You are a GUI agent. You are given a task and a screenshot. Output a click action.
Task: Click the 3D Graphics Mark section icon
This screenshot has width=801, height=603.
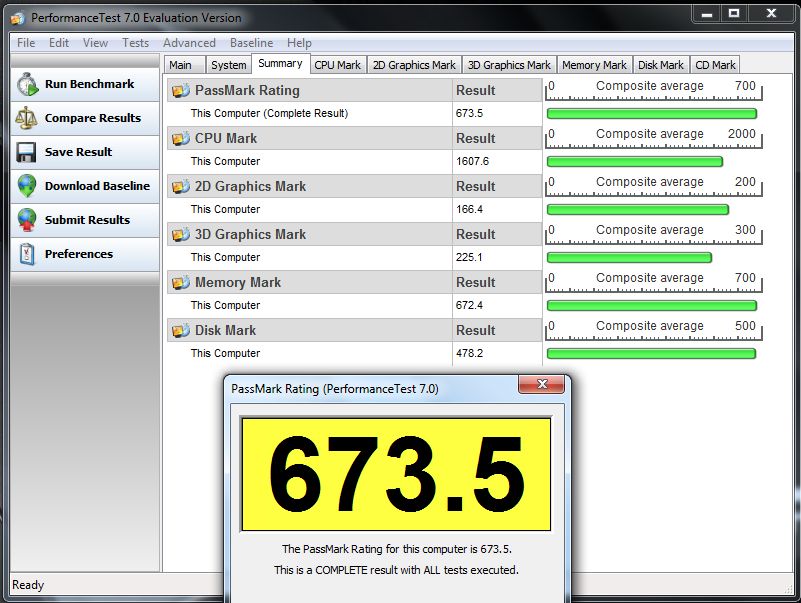tap(181, 235)
